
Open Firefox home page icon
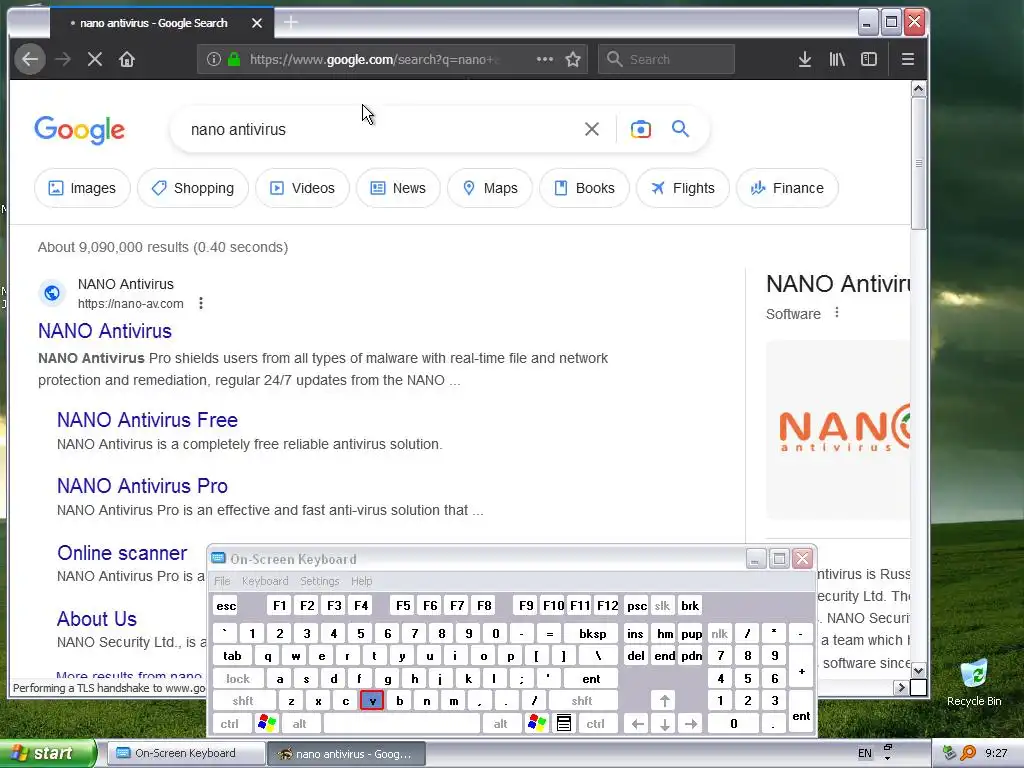coord(127,59)
